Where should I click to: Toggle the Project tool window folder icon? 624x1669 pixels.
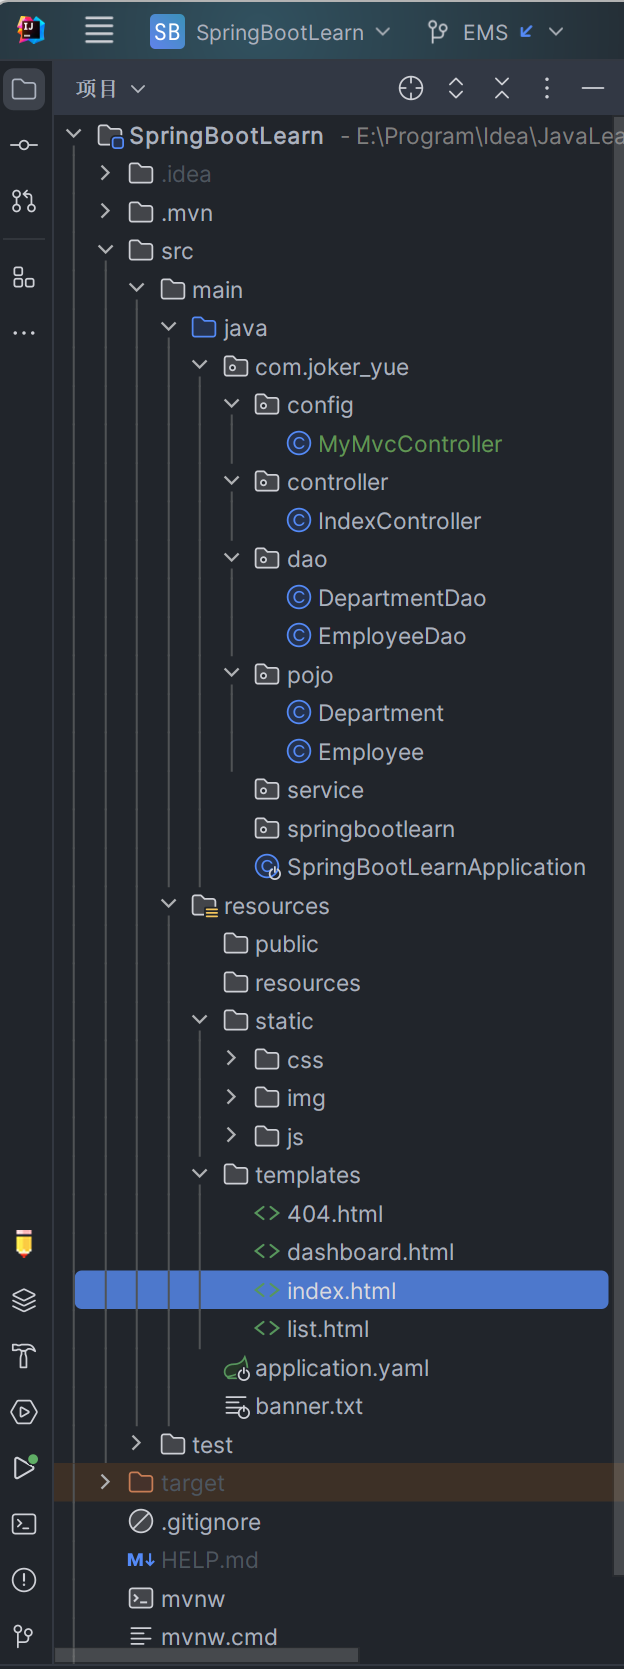(24, 89)
